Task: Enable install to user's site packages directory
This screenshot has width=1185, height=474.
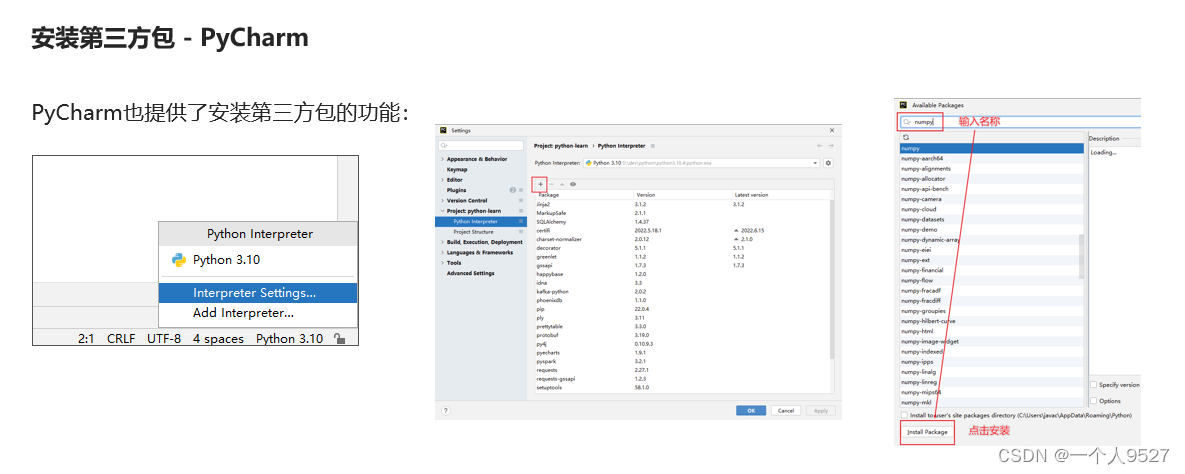Action: pyautogui.click(x=905, y=415)
